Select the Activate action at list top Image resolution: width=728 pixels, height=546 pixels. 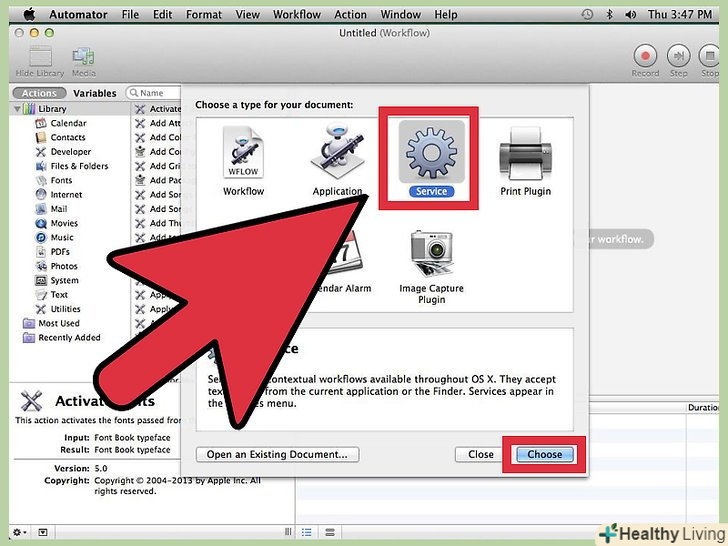(158, 109)
